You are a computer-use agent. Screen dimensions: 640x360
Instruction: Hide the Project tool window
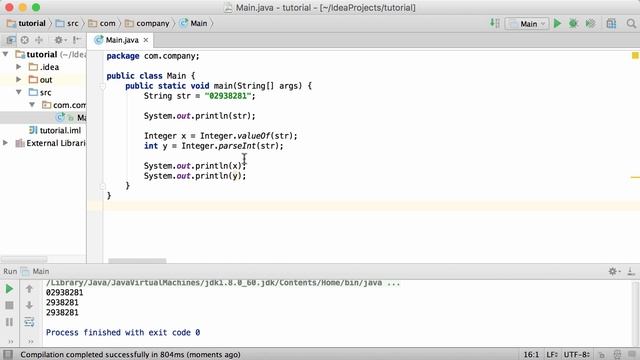[x=77, y=40]
